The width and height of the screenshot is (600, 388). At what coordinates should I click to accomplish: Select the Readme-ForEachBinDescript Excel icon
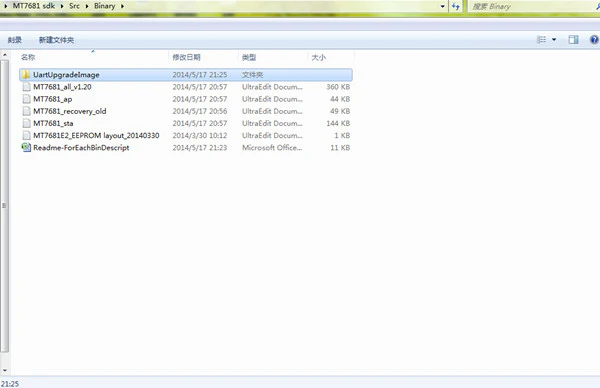click(26, 148)
